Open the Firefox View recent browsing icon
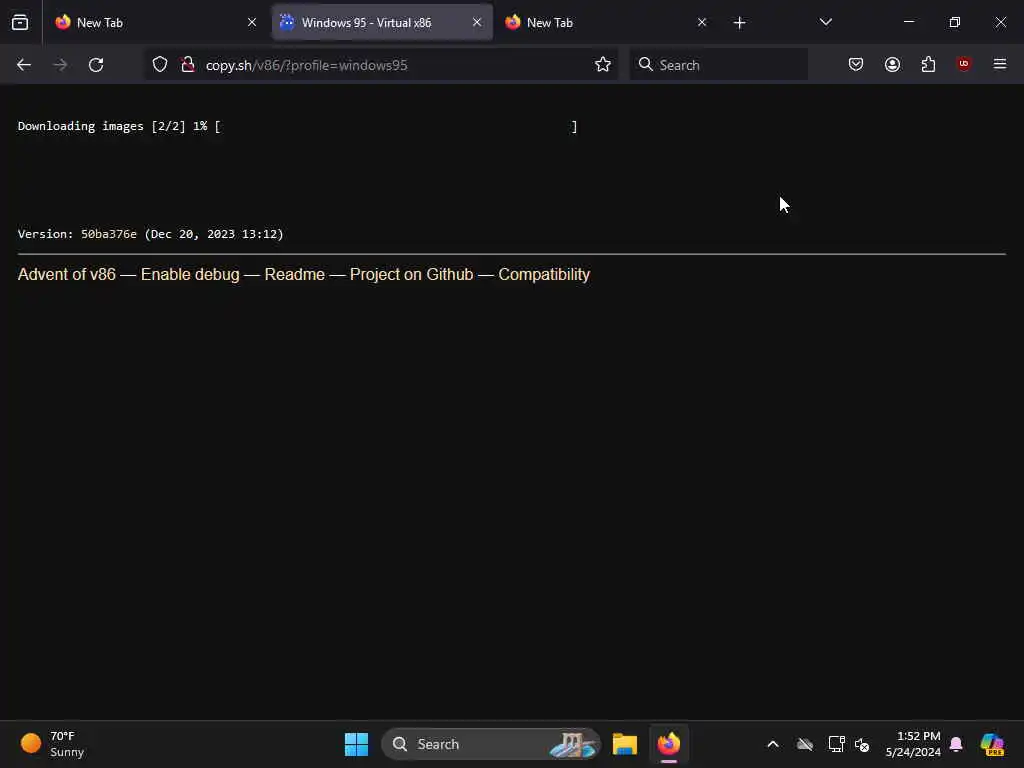Image resolution: width=1024 pixels, height=768 pixels. tap(20, 22)
